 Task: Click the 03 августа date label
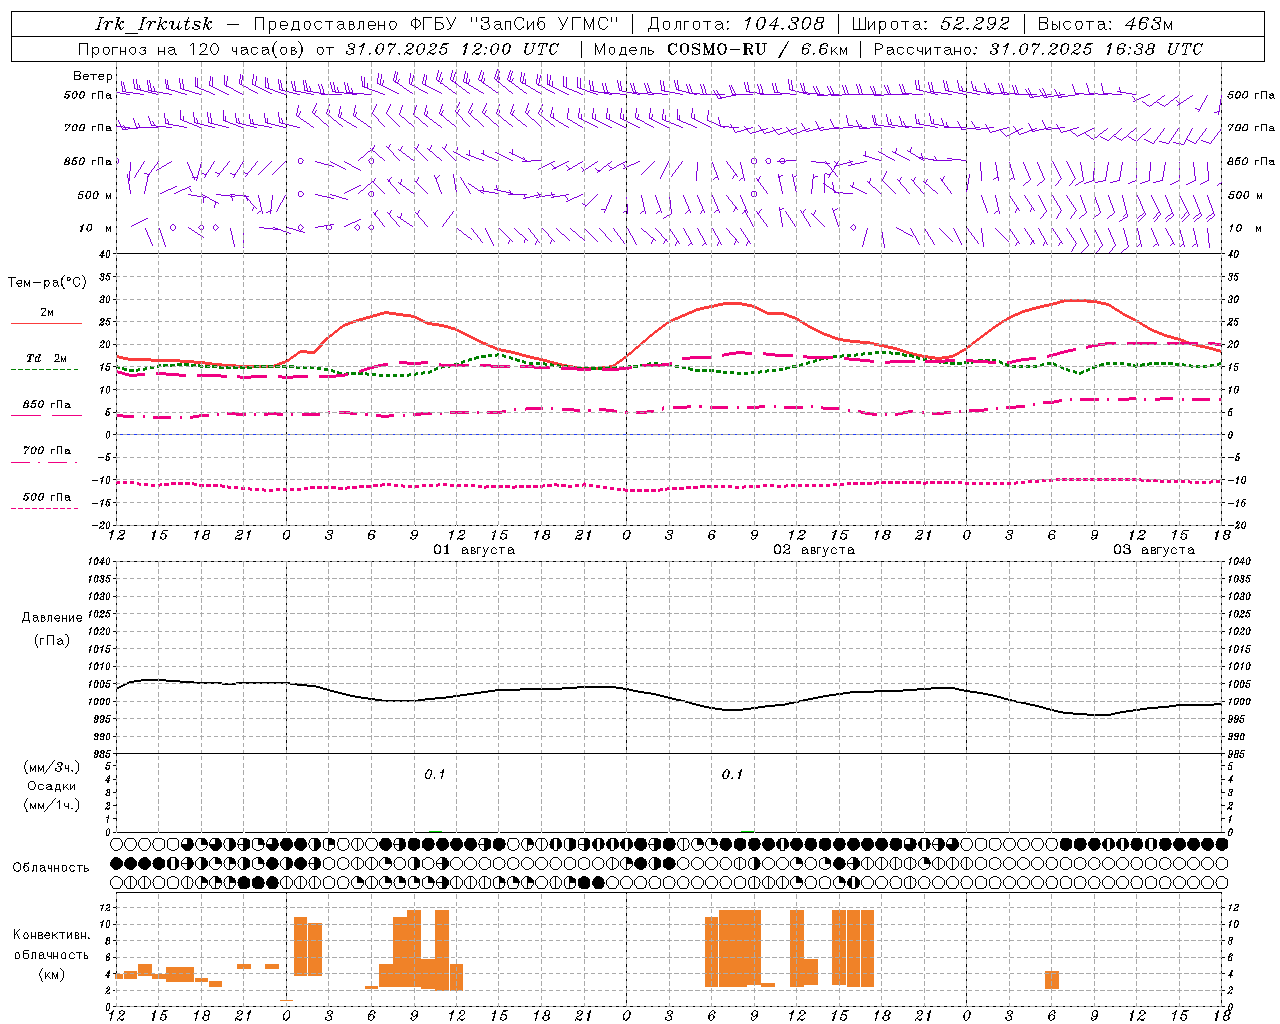pos(1154,550)
